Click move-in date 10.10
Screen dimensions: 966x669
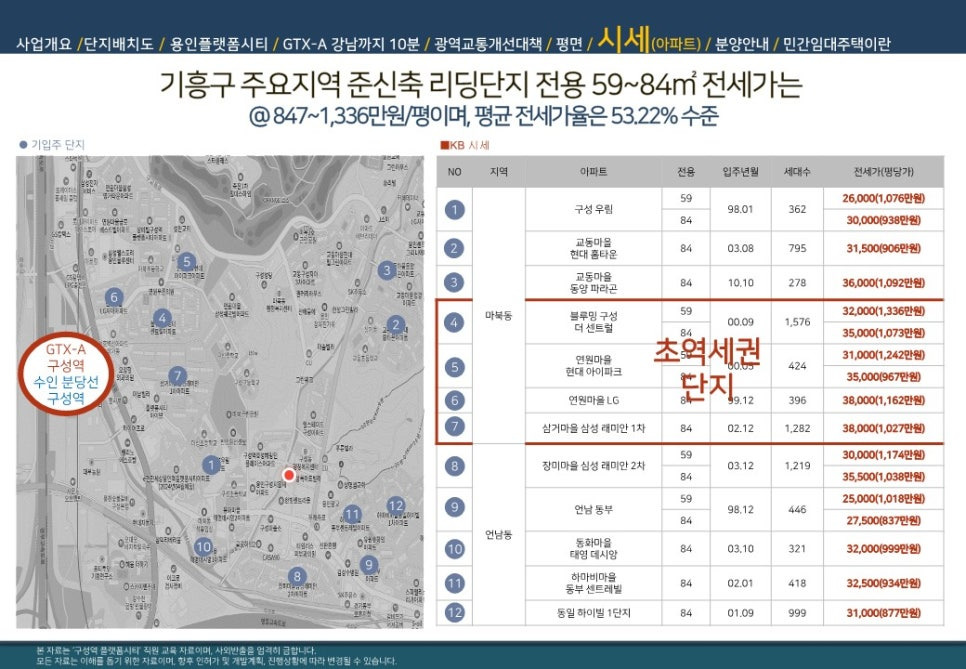click(x=741, y=283)
